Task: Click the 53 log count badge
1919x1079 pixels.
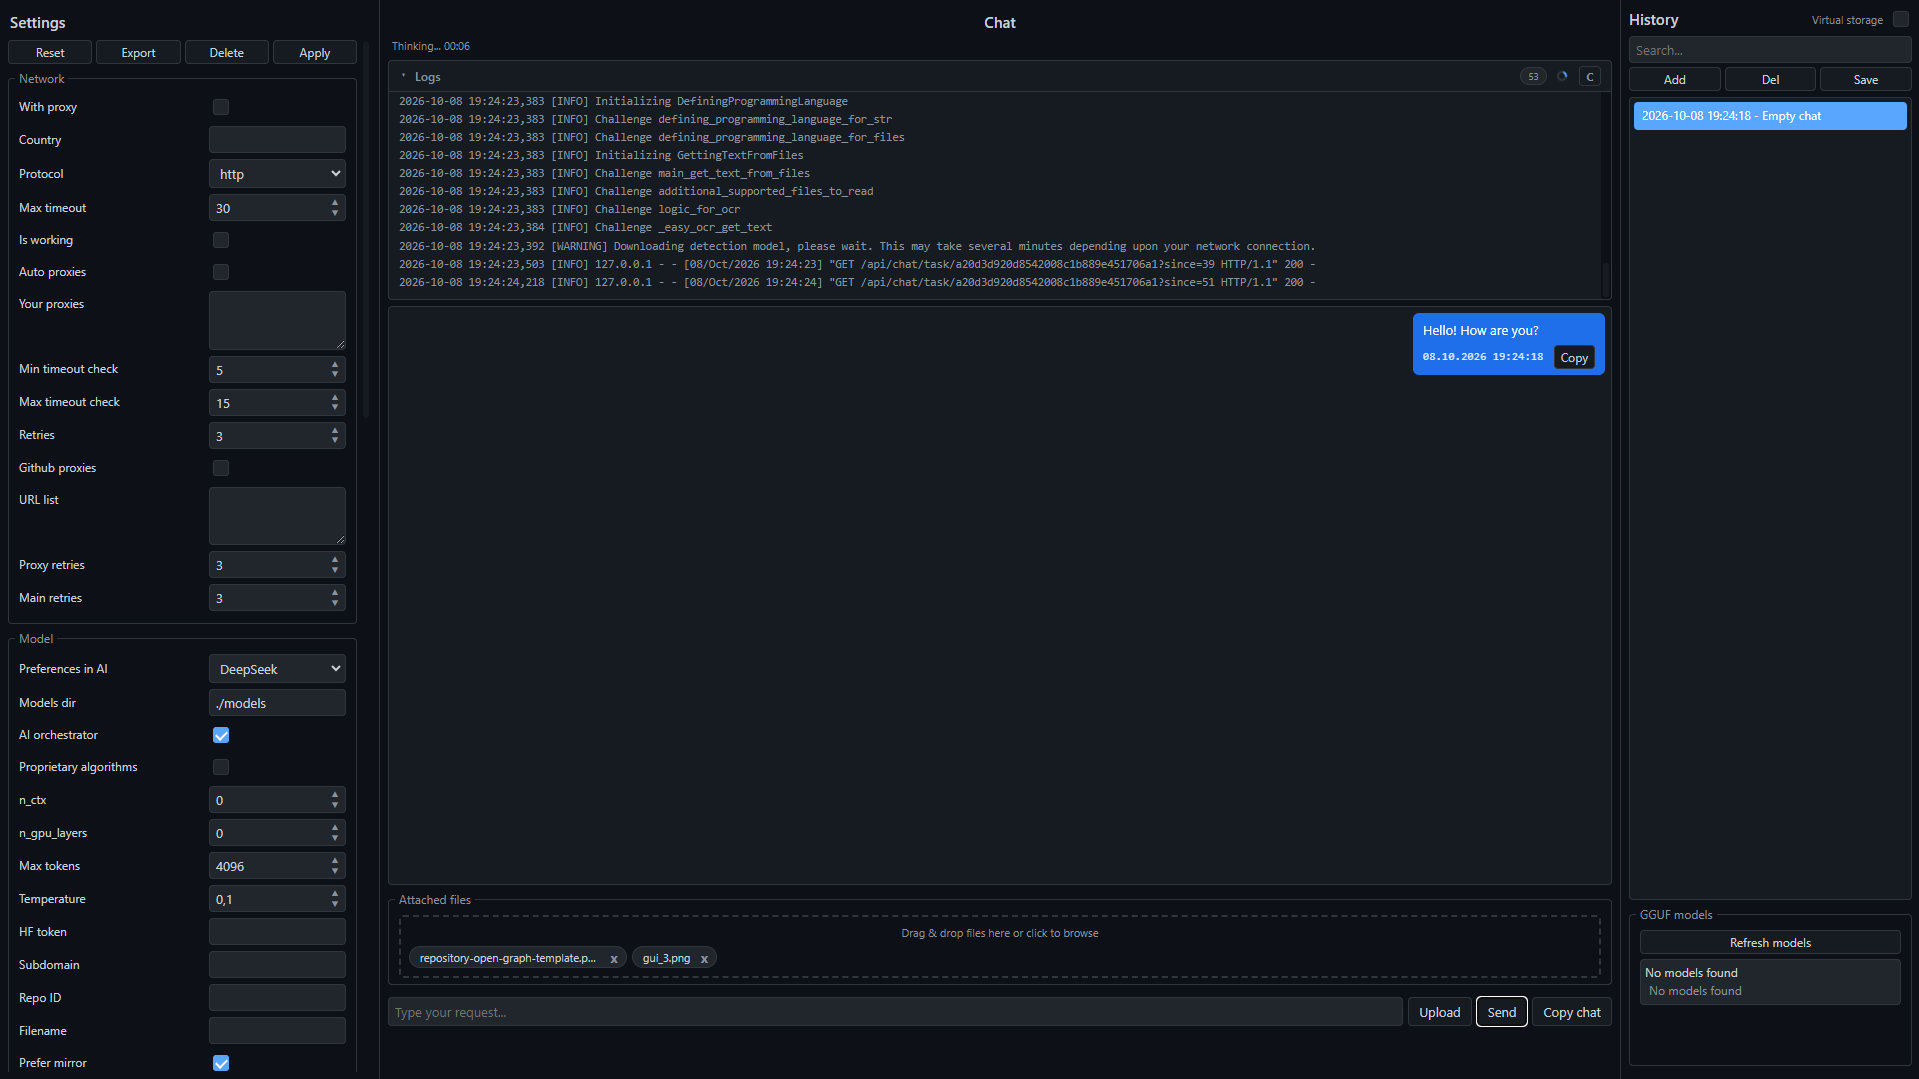Action: coord(1533,77)
